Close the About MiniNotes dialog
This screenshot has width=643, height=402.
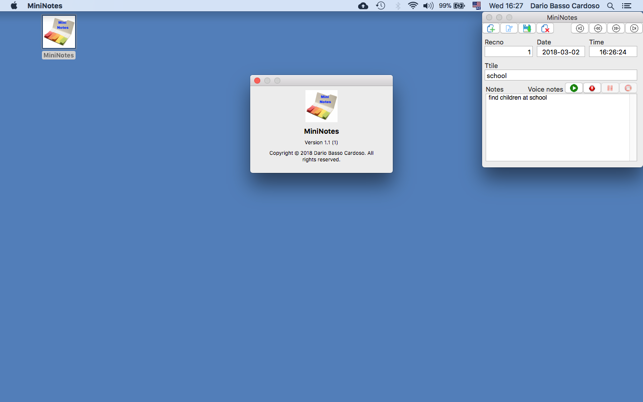(257, 81)
